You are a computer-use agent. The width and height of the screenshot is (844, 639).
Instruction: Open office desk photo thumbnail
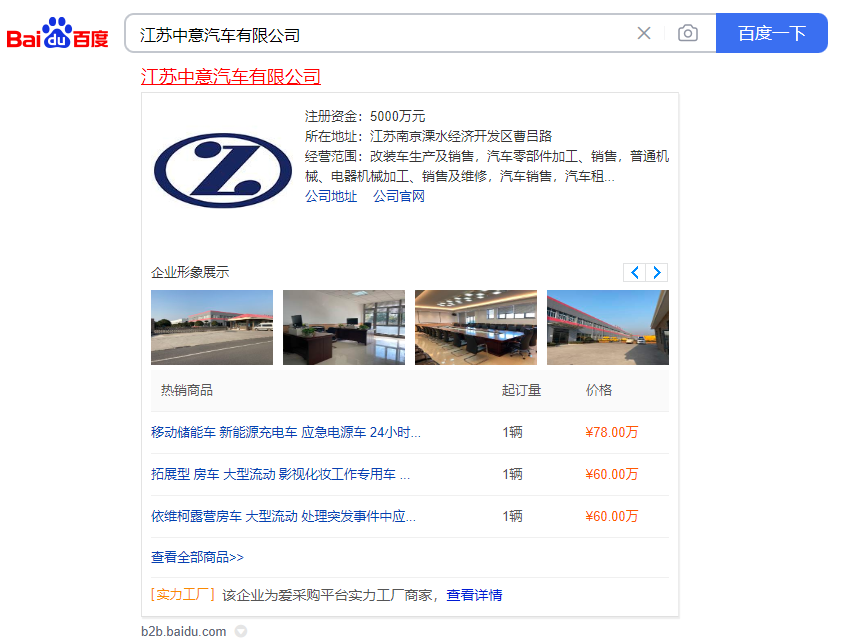click(x=343, y=327)
